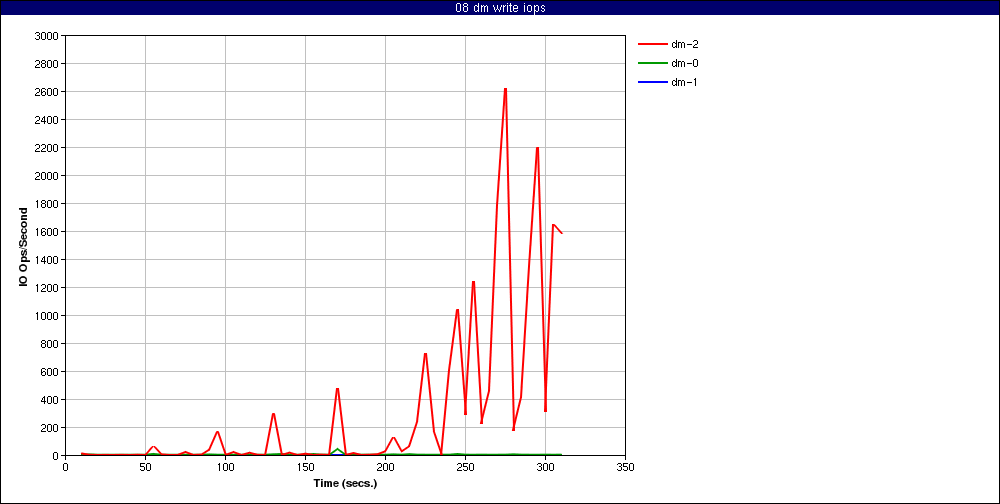Click the '08 dm write iops' chart title
Viewport: 1000px width, 504px height.
[500, 8]
